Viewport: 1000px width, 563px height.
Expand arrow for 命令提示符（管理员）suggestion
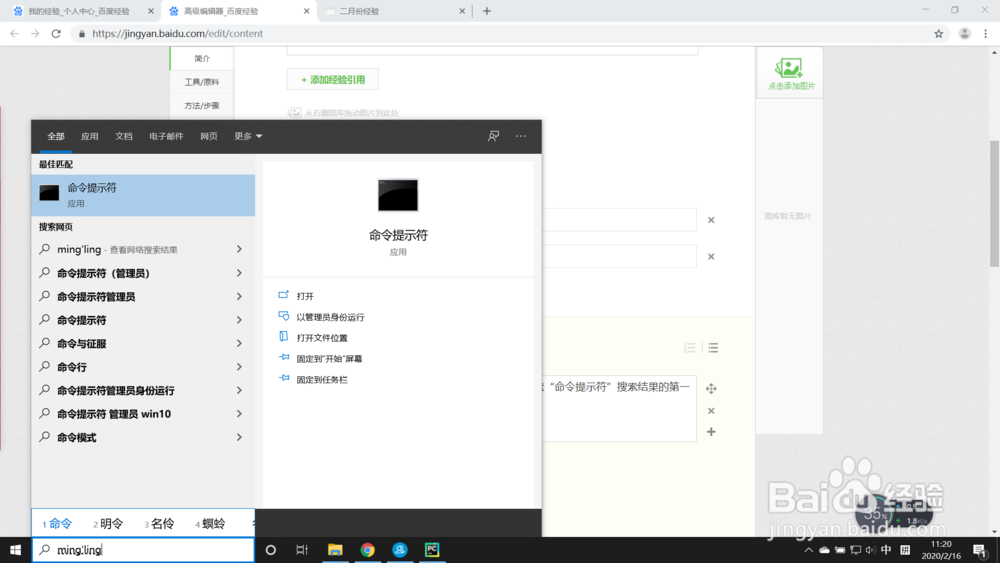click(239, 273)
